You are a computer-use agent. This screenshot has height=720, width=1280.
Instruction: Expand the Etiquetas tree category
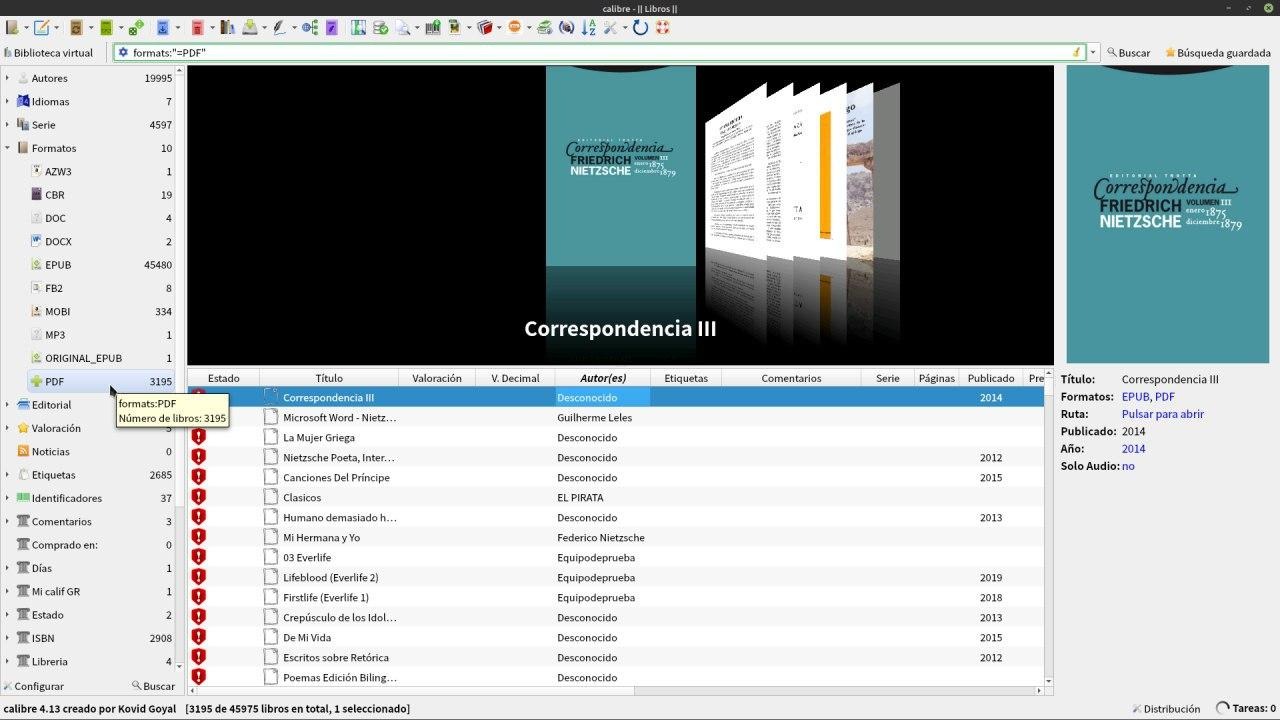coord(7,475)
